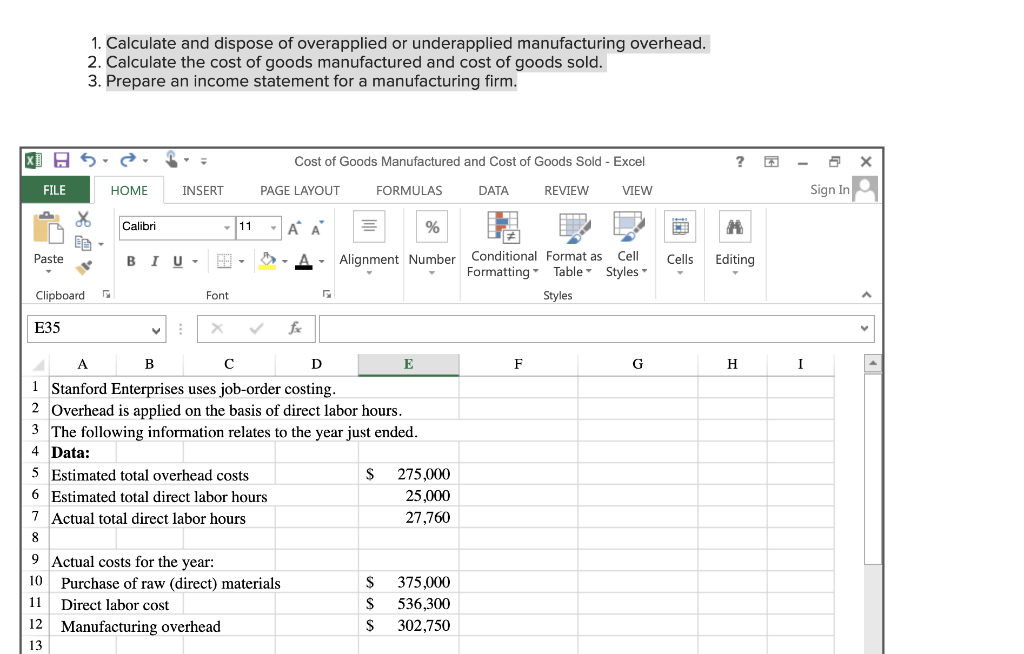
Task: Click the Percent Style icon
Action: click(432, 226)
